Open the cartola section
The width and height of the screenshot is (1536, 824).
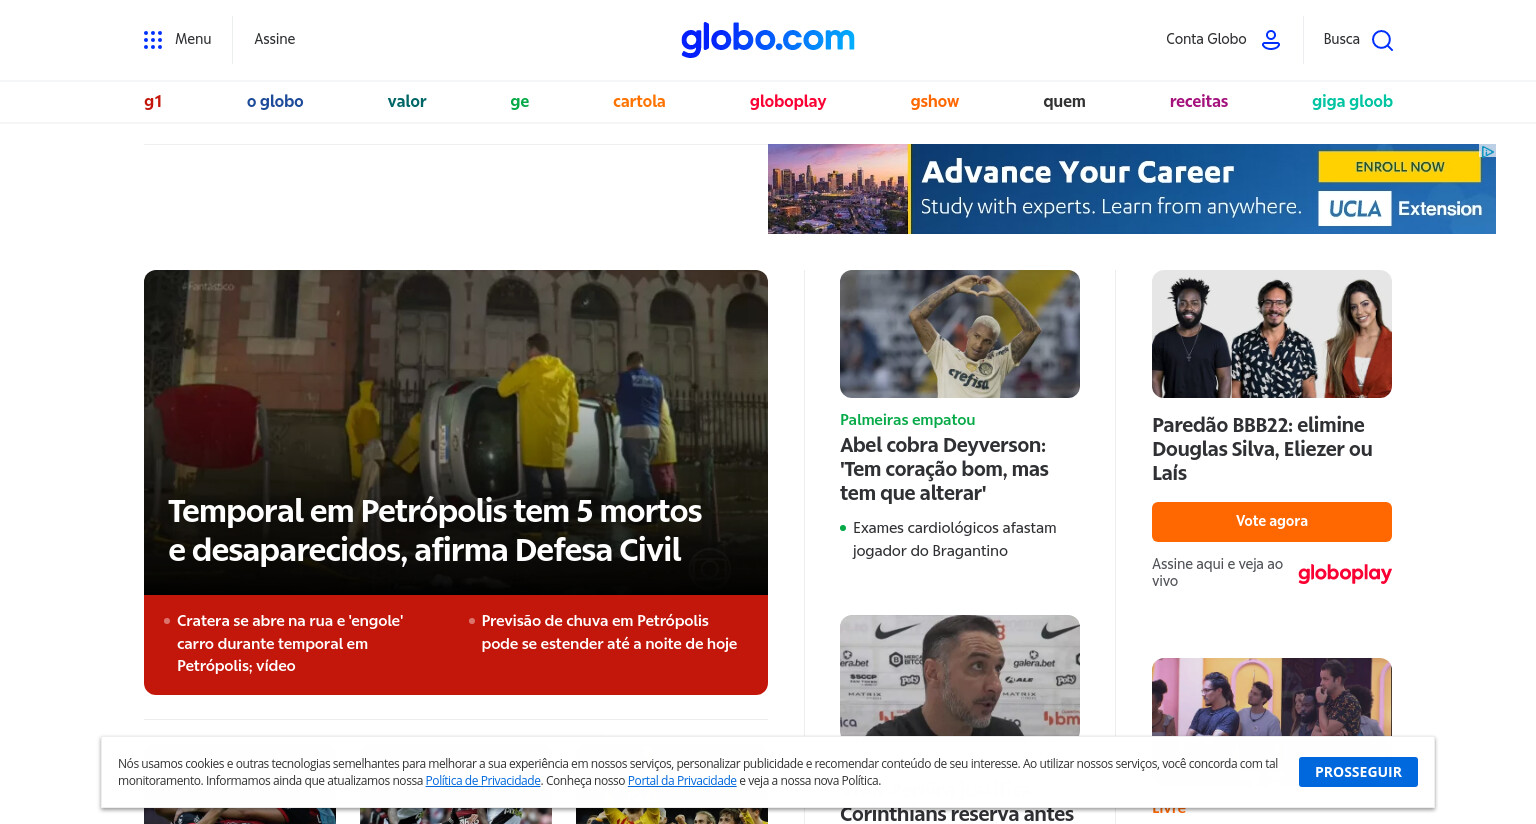(639, 101)
